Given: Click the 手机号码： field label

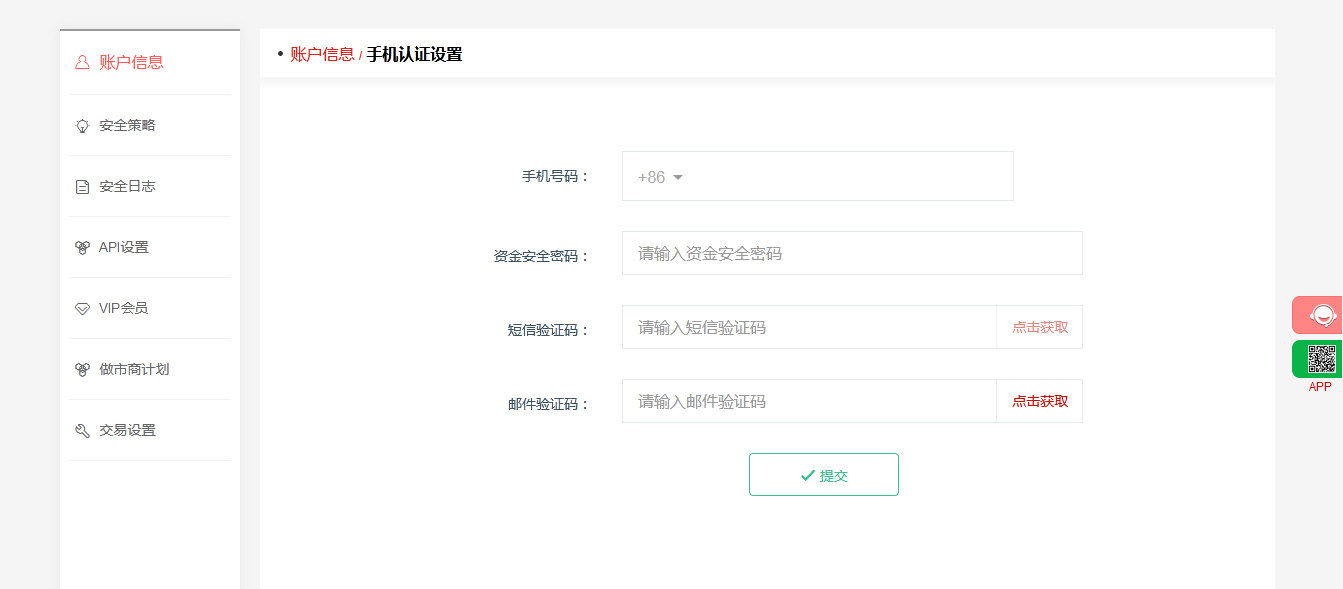Looking at the screenshot, I should pyautogui.click(x=556, y=177).
